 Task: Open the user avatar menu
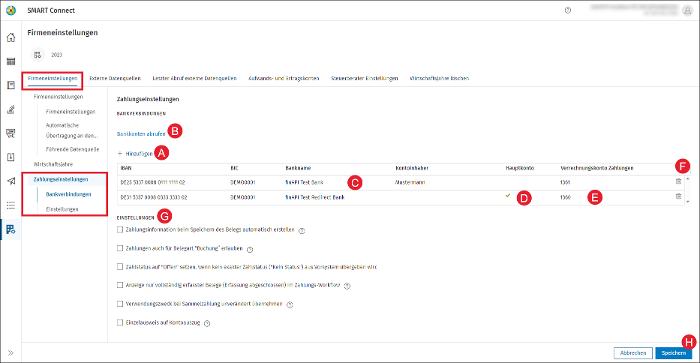click(687, 10)
